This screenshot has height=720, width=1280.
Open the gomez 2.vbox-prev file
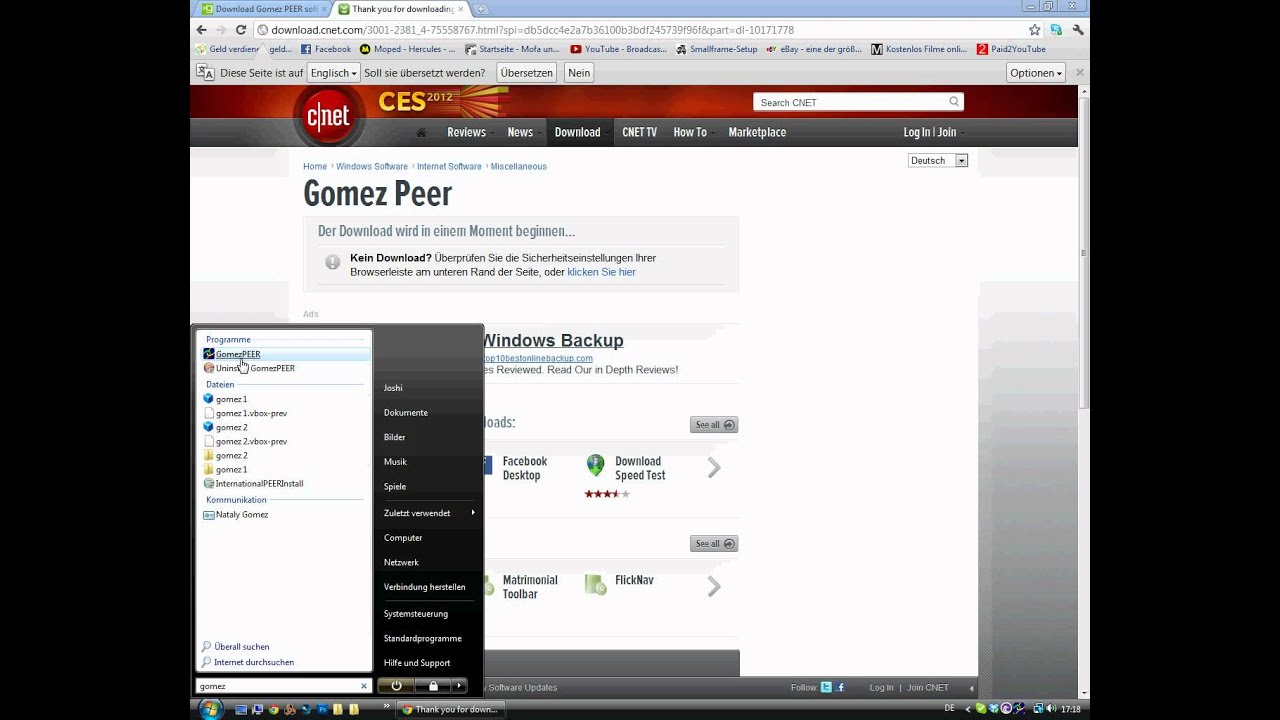[x=251, y=441]
